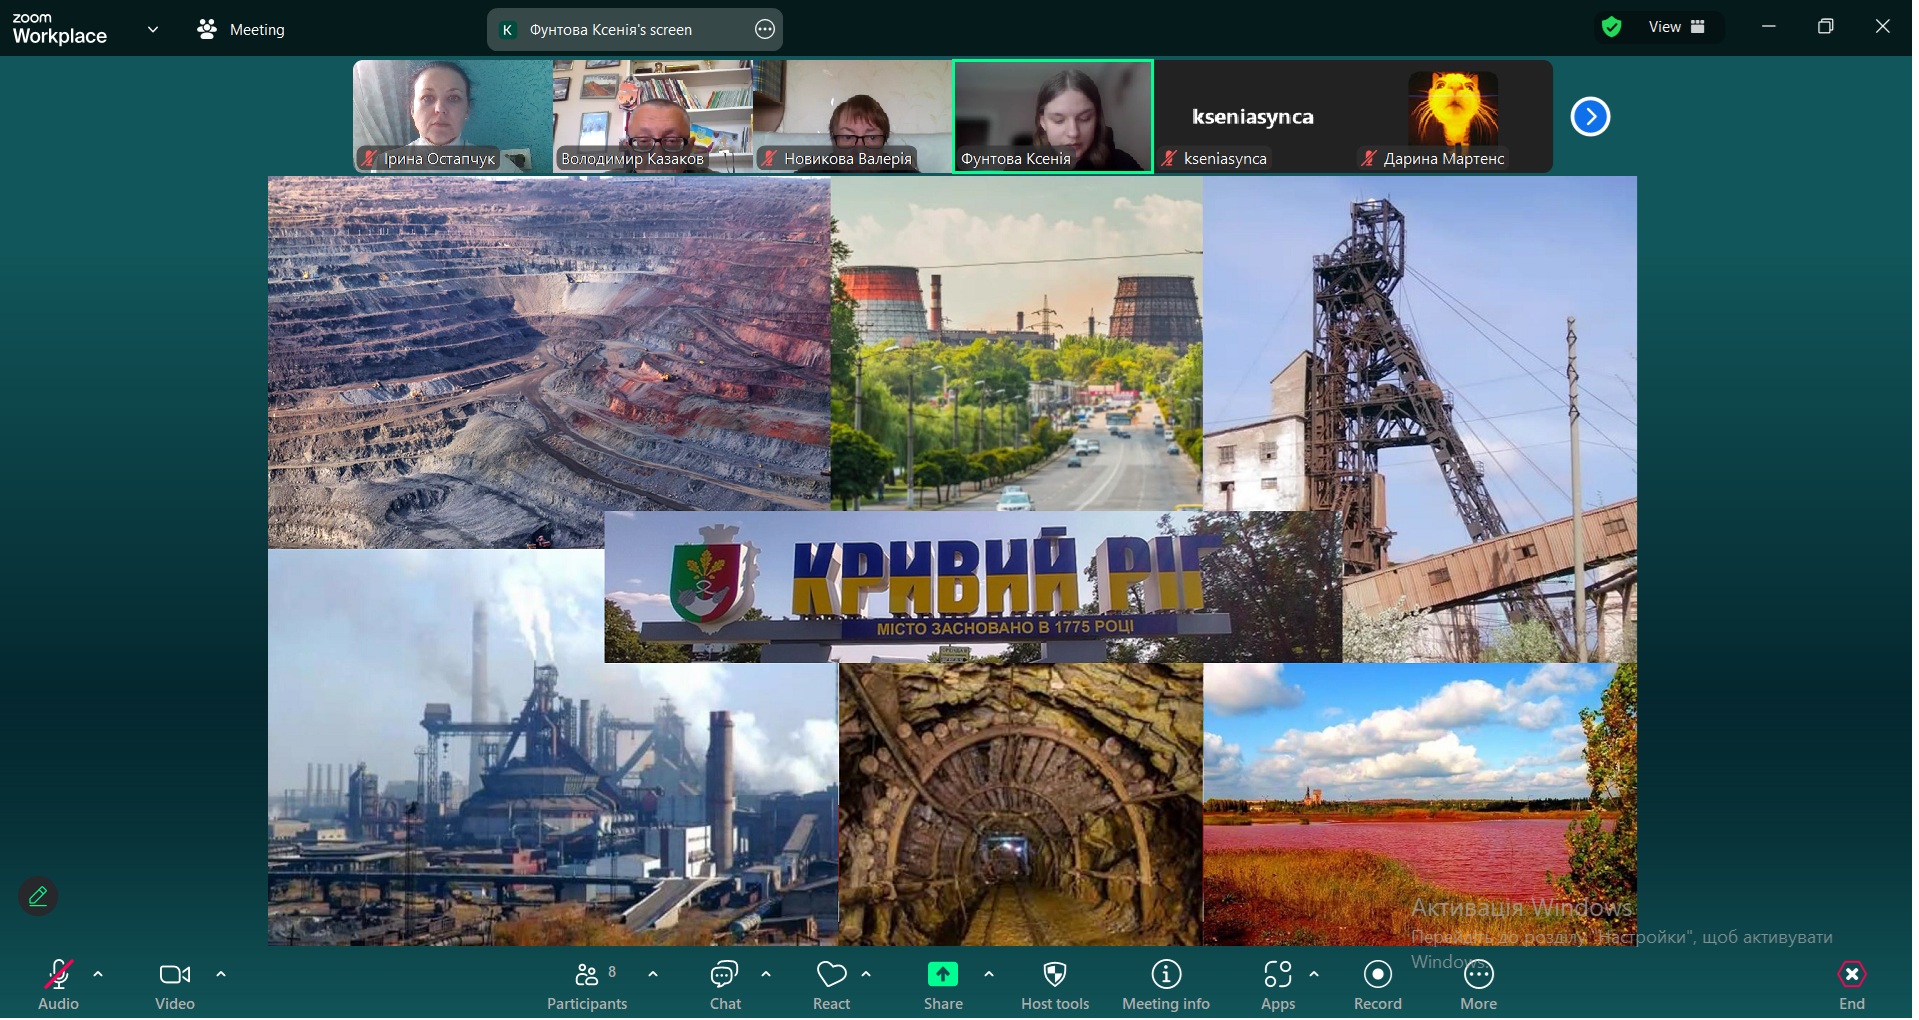Expand video settings arrow next to Video

tap(221, 974)
